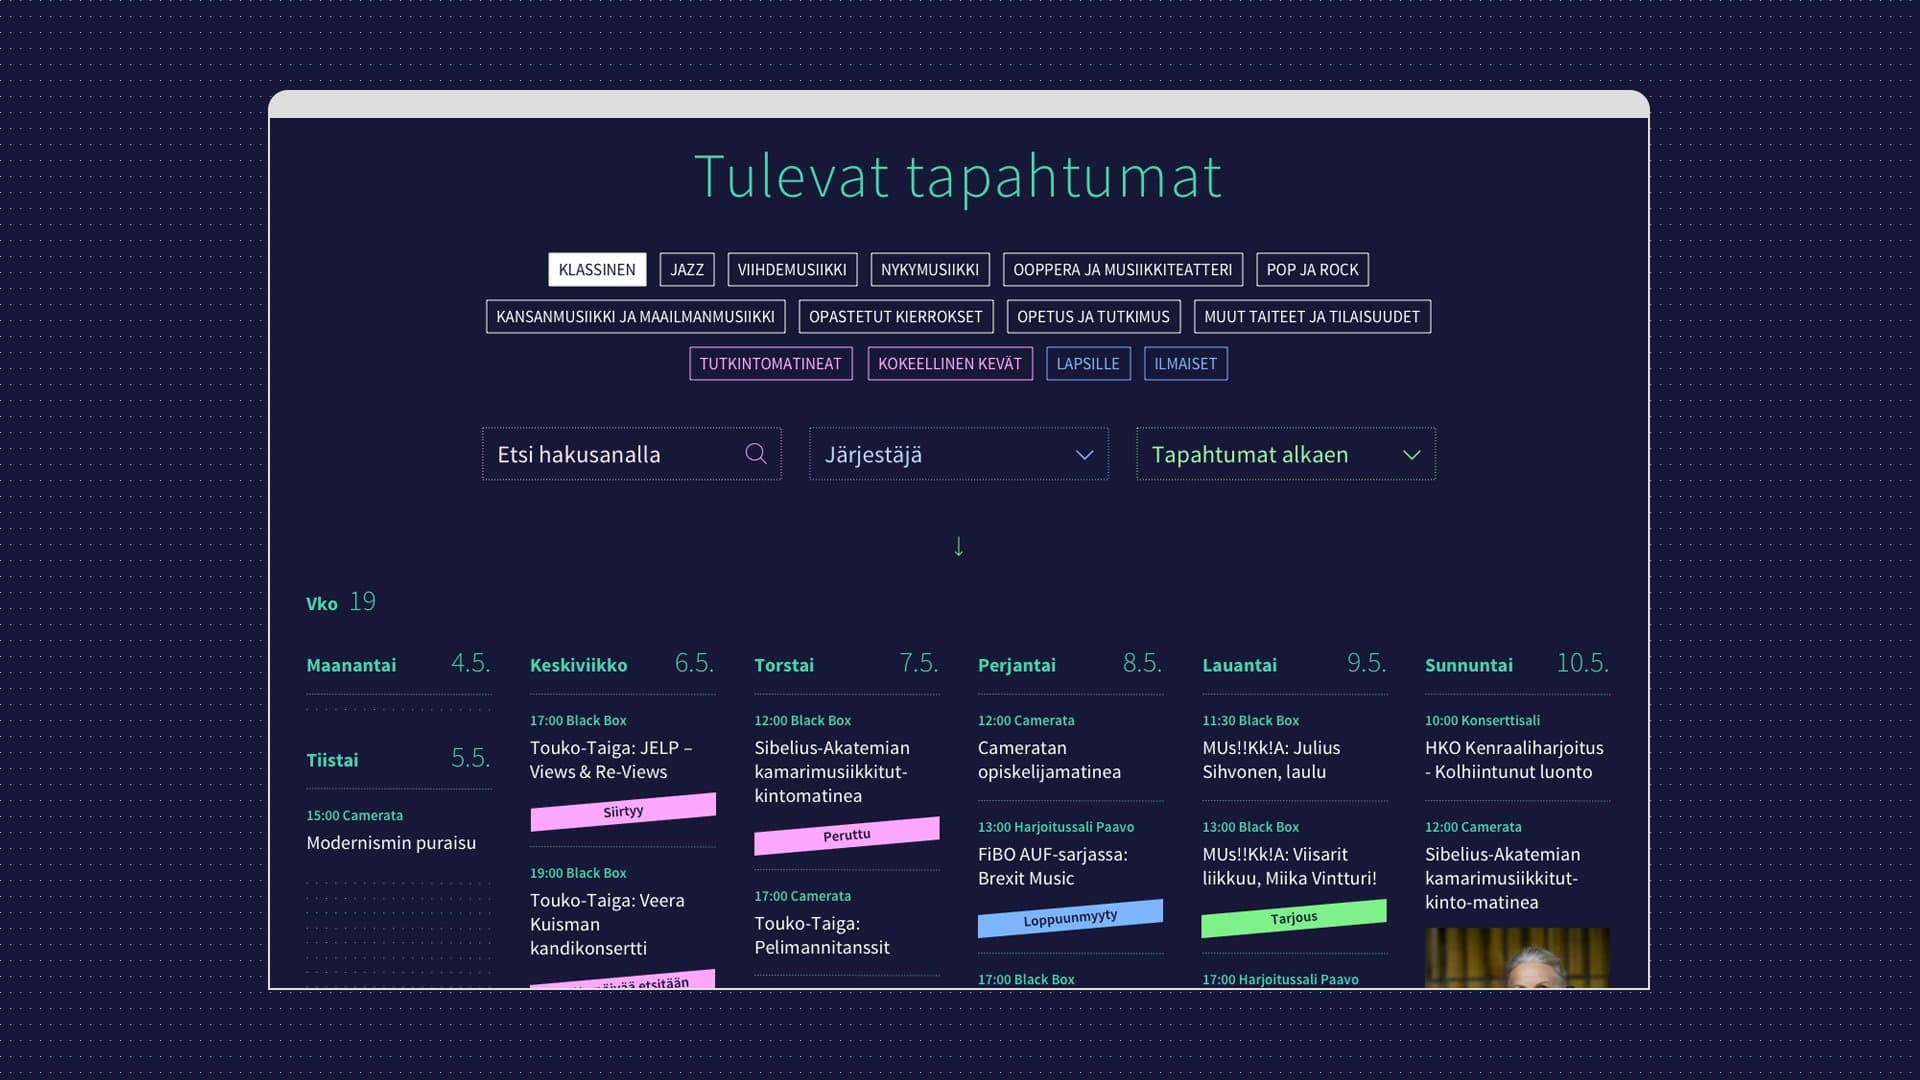Click the Siirtyy status badge on event
Viewport: 1920px width, 1080px height.
pyautogui.click(x=621, y=811)
